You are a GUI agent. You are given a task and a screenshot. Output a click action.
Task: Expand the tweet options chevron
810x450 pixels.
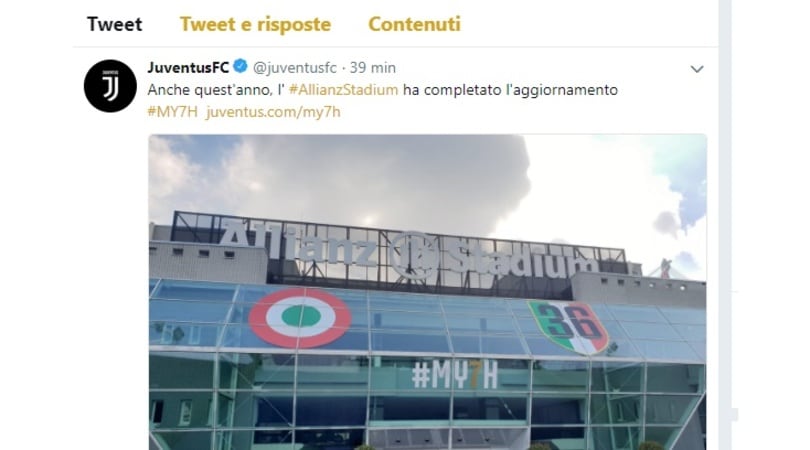pos(697,69)
